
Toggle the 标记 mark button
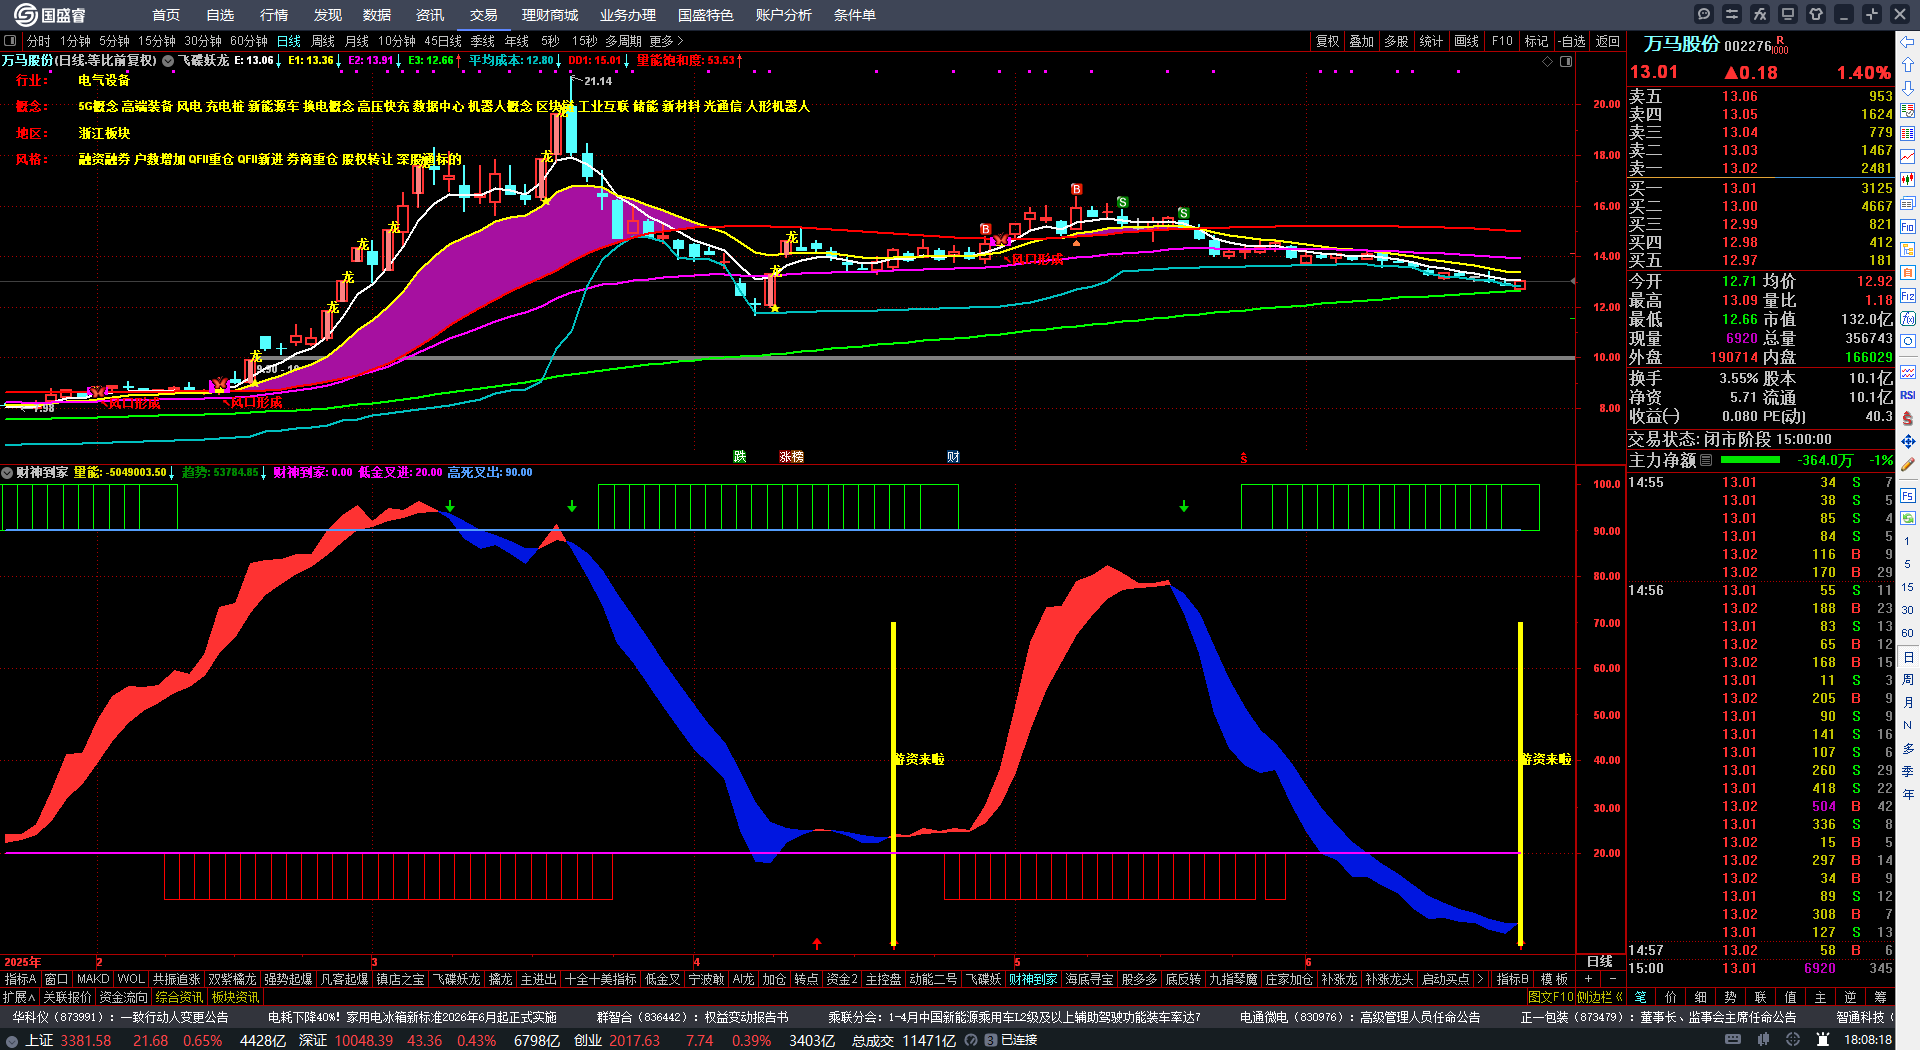pyautogui.click(x=1536, y=41)
